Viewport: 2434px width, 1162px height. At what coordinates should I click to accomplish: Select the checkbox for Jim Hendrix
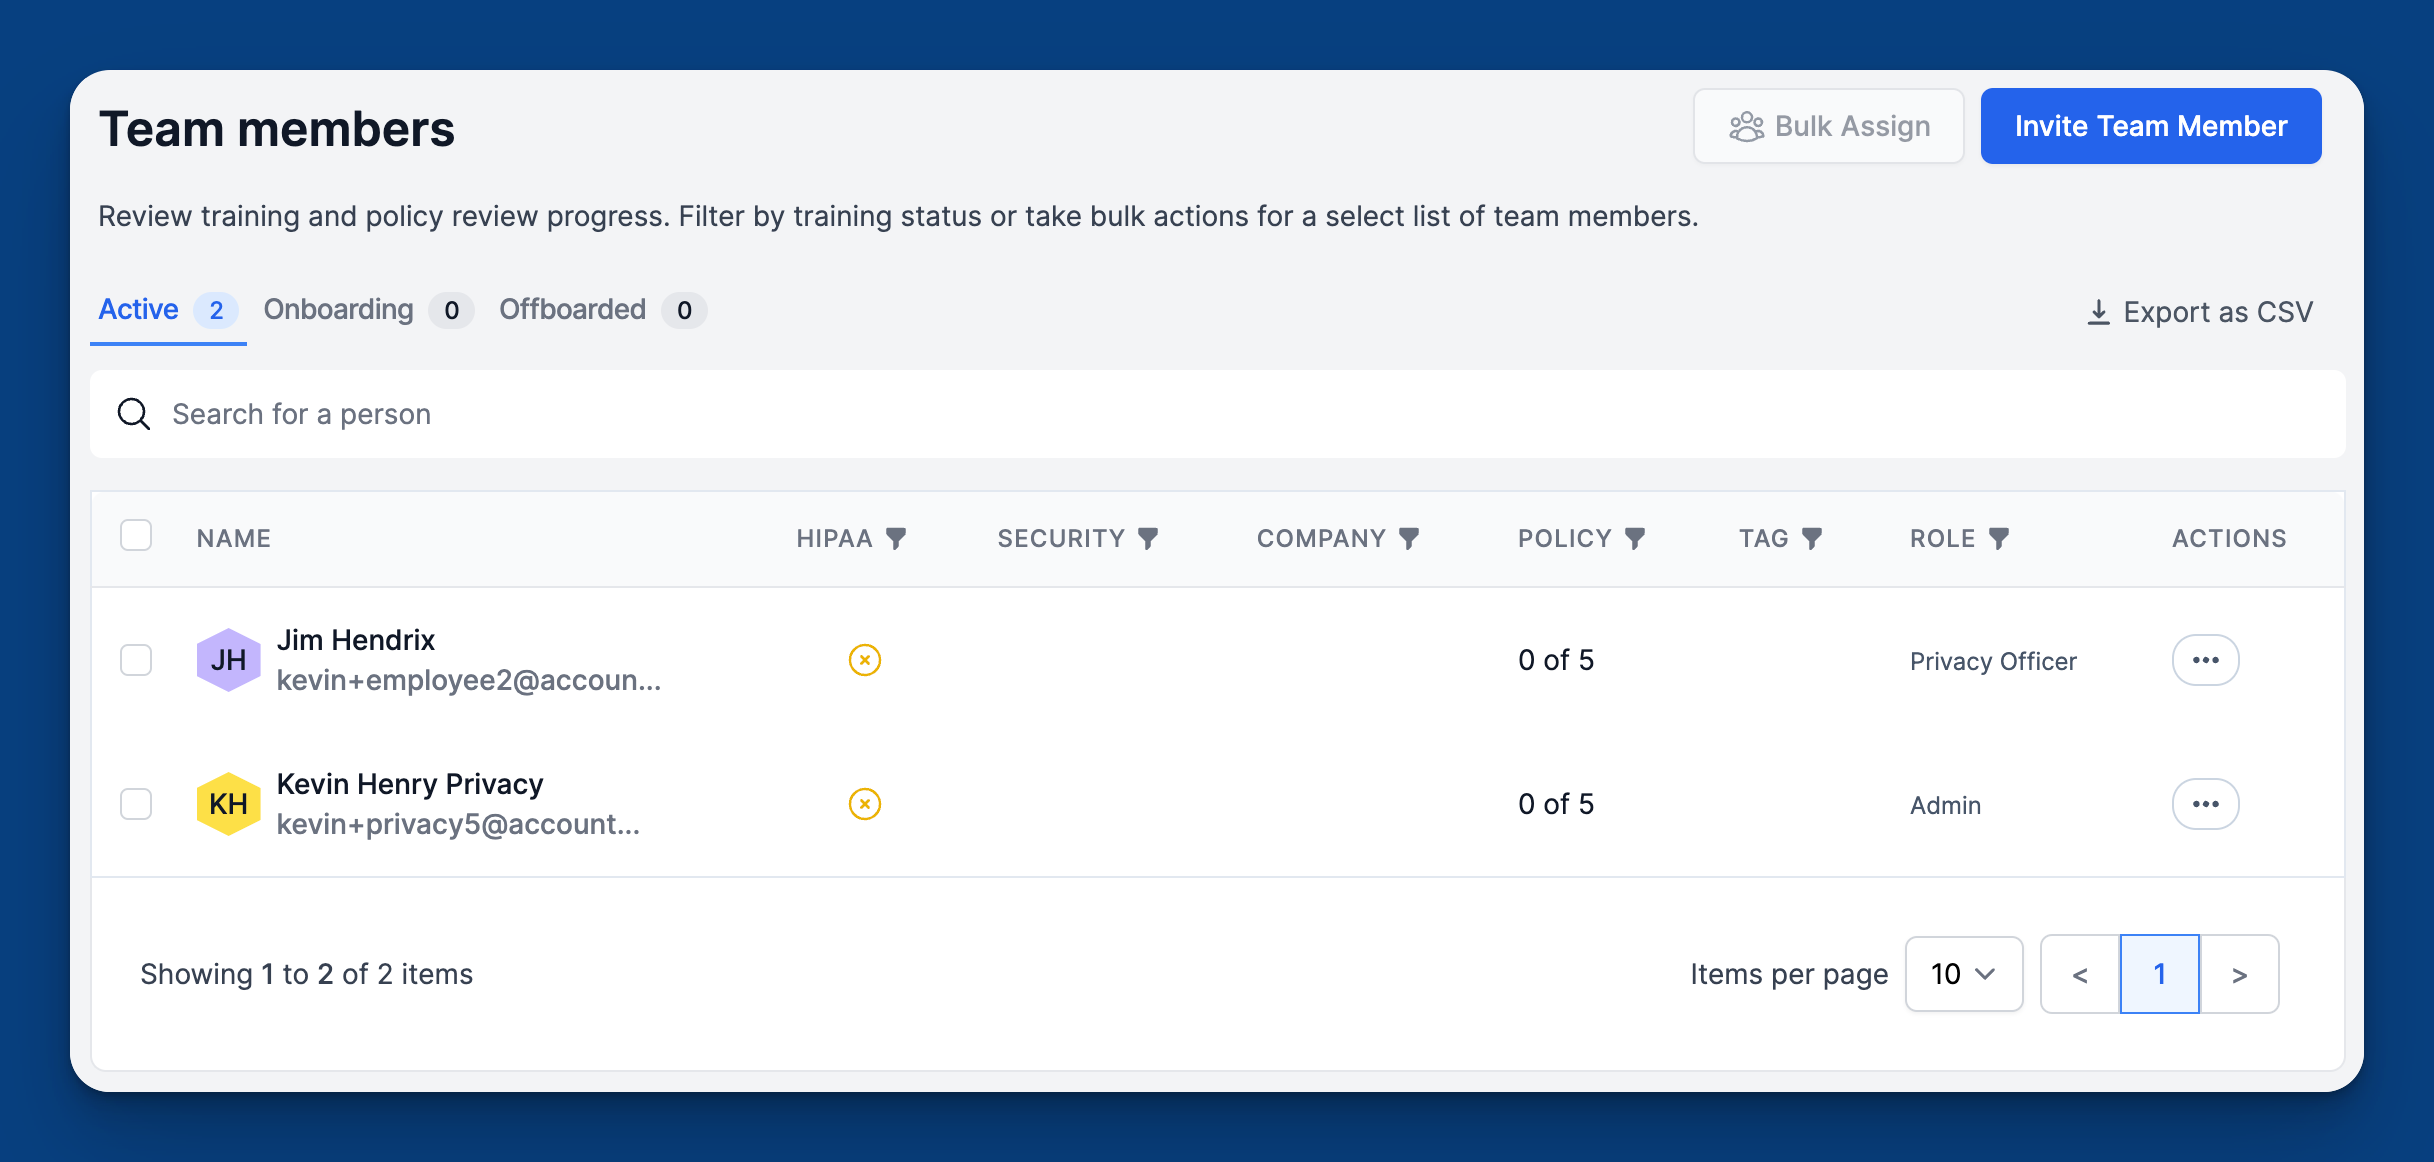(x=136, y=660)
